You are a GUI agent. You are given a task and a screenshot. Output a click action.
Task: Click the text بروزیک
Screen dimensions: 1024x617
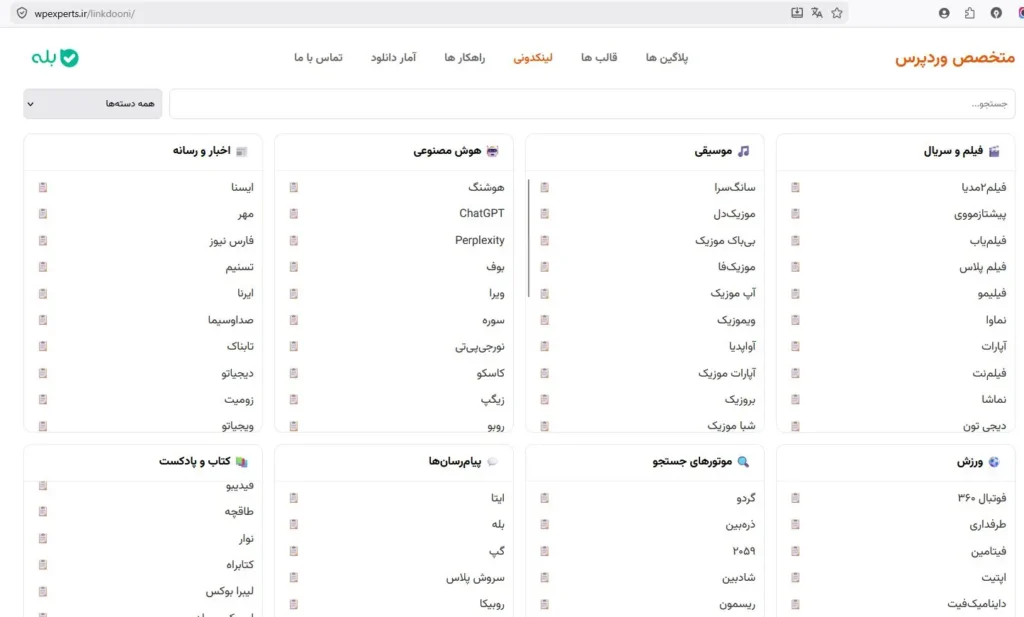pyautogui.click(x=740, y=400)
